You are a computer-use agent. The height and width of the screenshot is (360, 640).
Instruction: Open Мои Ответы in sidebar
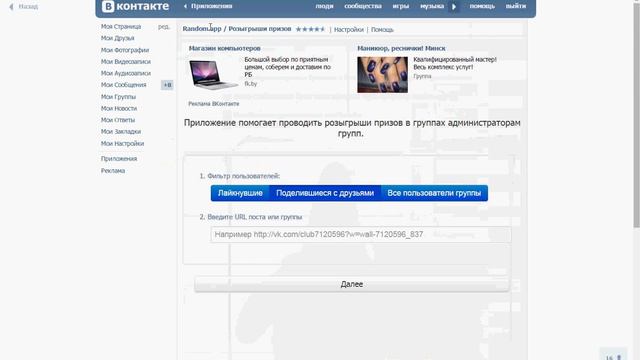118,120
